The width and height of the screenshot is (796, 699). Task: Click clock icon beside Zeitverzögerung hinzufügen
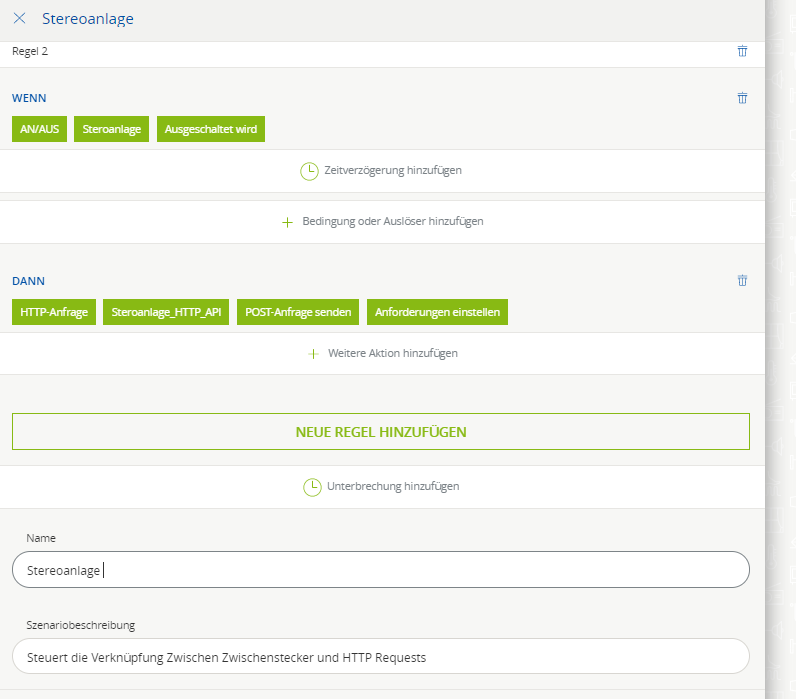click(309, 171)
